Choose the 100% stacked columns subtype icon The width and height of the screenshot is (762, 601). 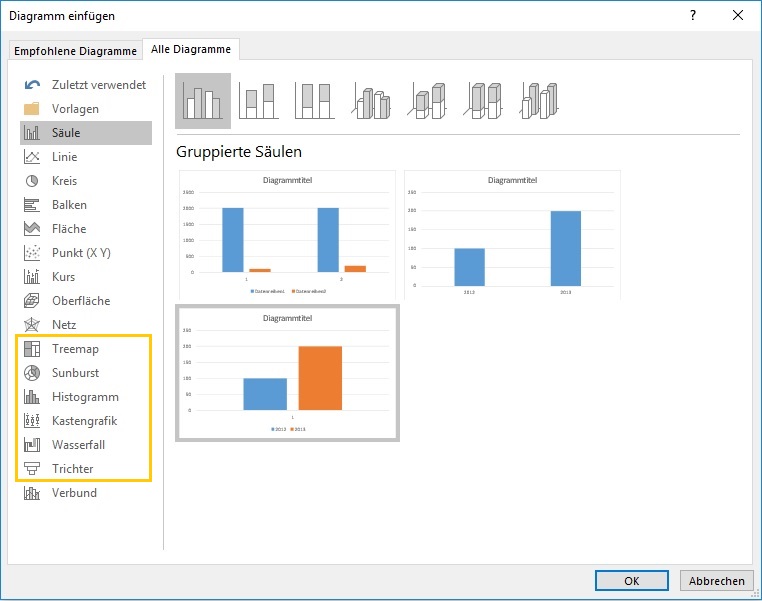[315, 101]
